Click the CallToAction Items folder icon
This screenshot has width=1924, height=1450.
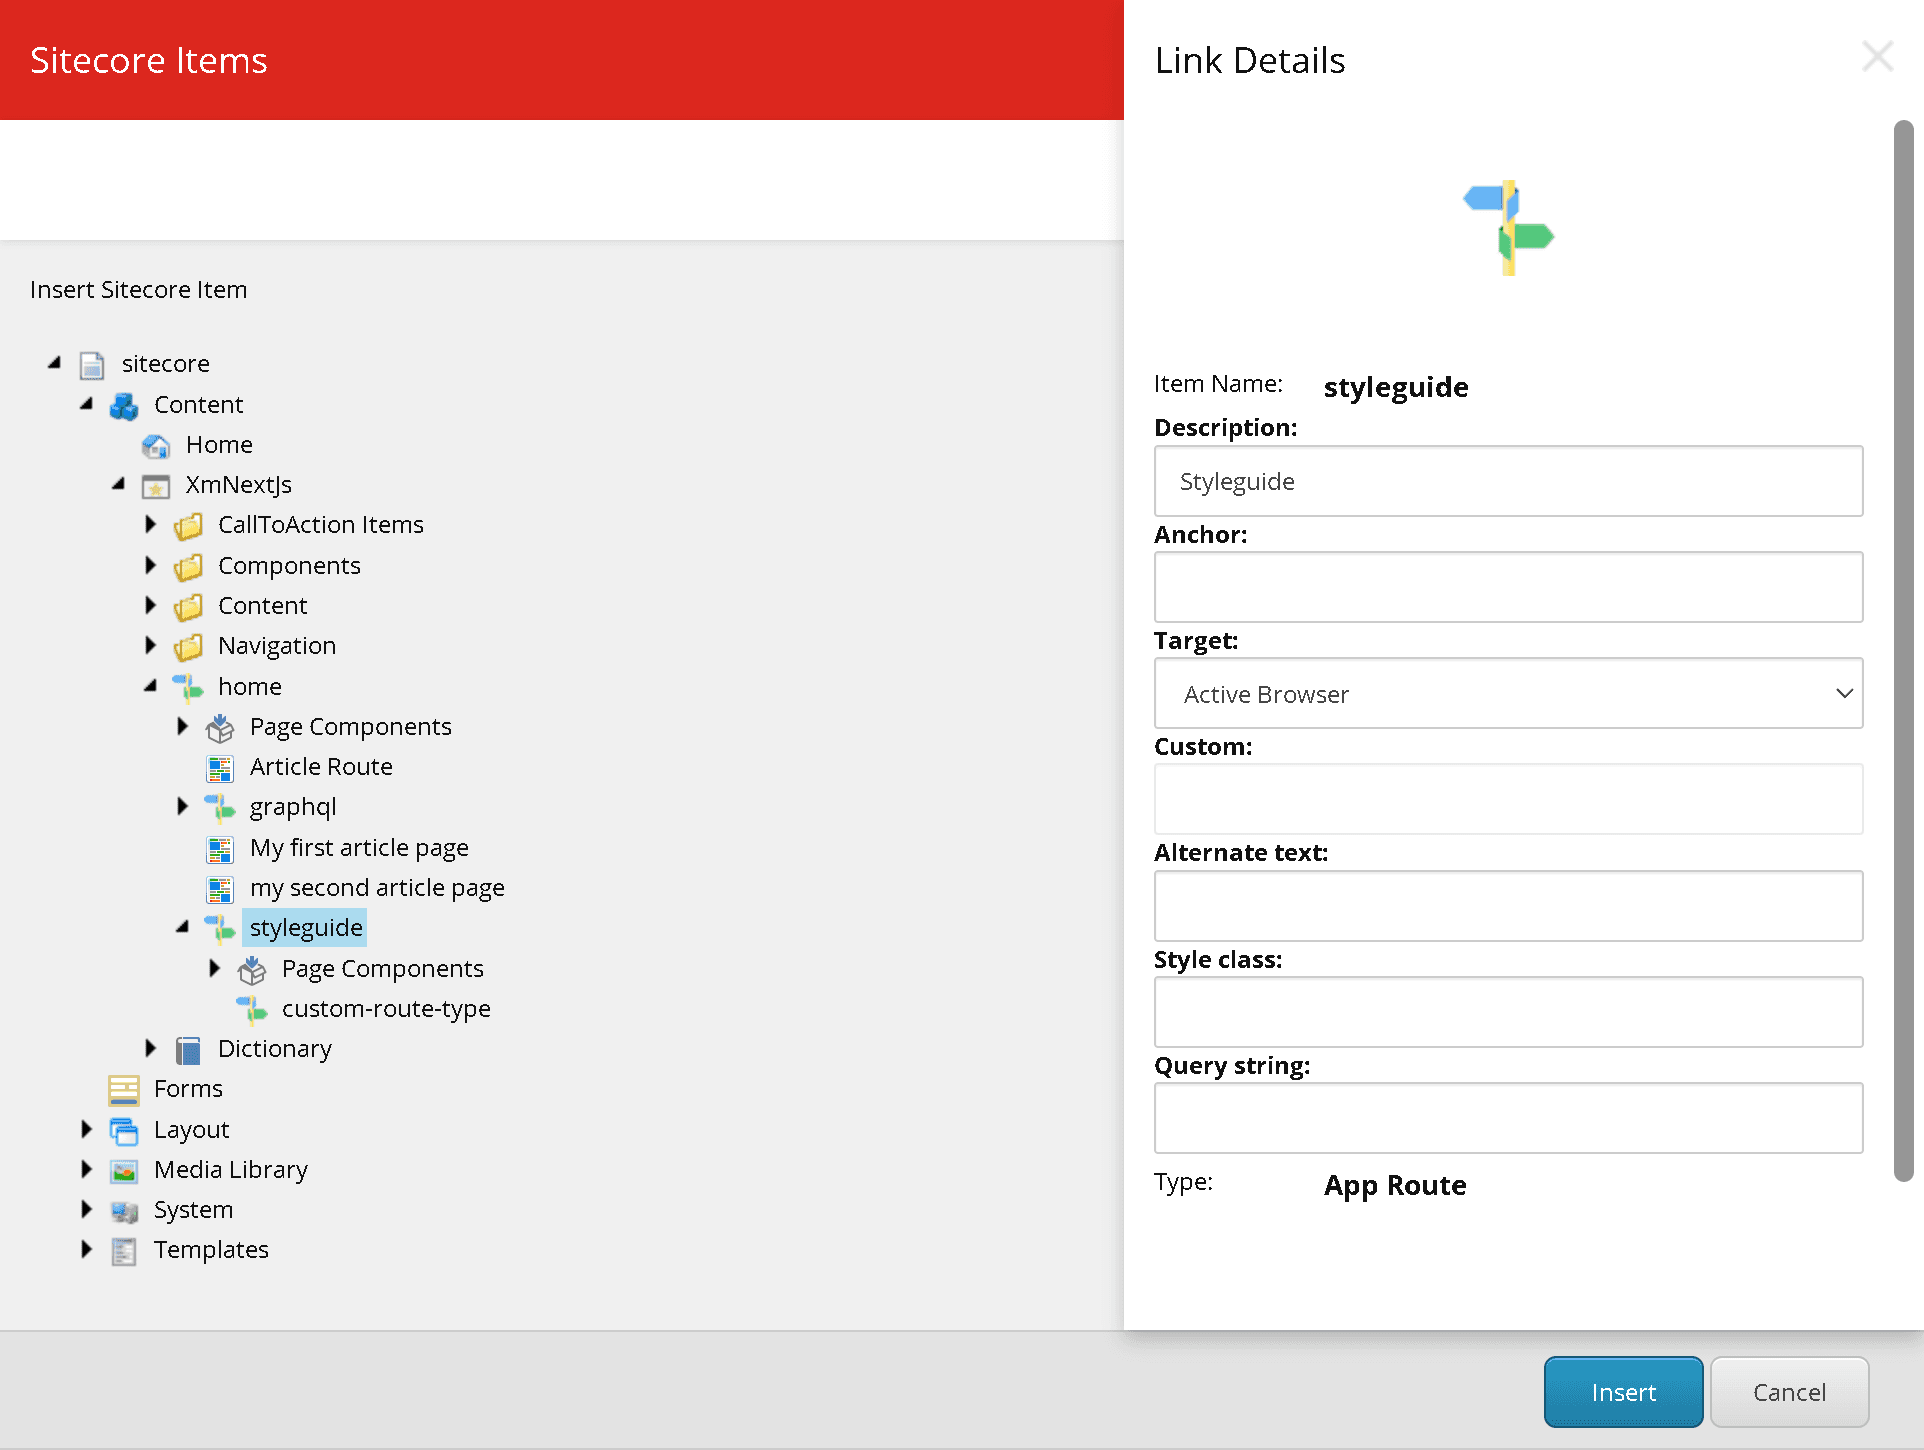click(188, 526)
